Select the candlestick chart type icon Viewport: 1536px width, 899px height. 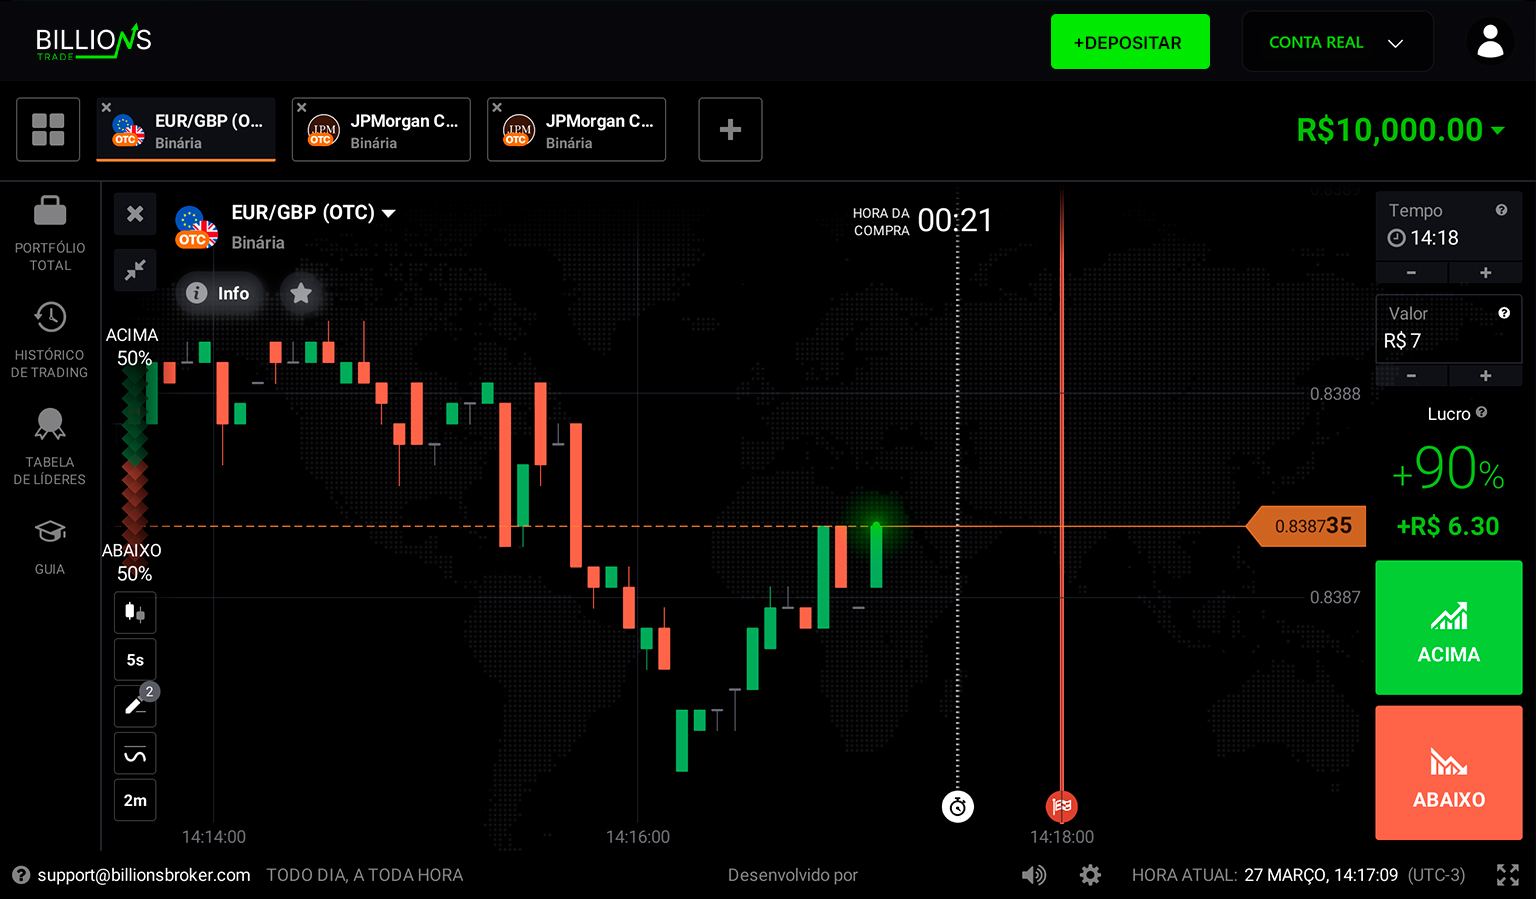click(x=135, y=612)
